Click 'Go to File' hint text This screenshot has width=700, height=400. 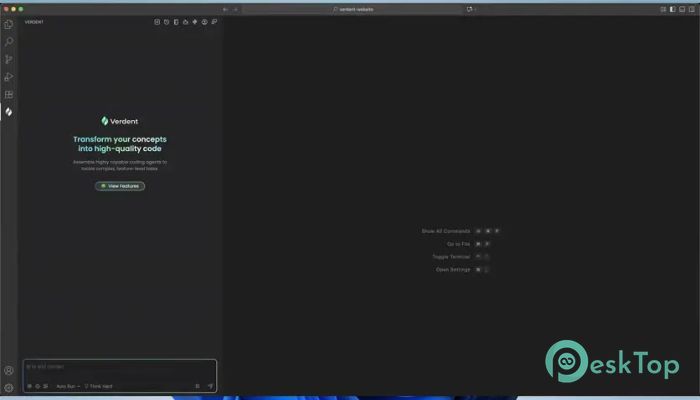(x=458, y=244)
